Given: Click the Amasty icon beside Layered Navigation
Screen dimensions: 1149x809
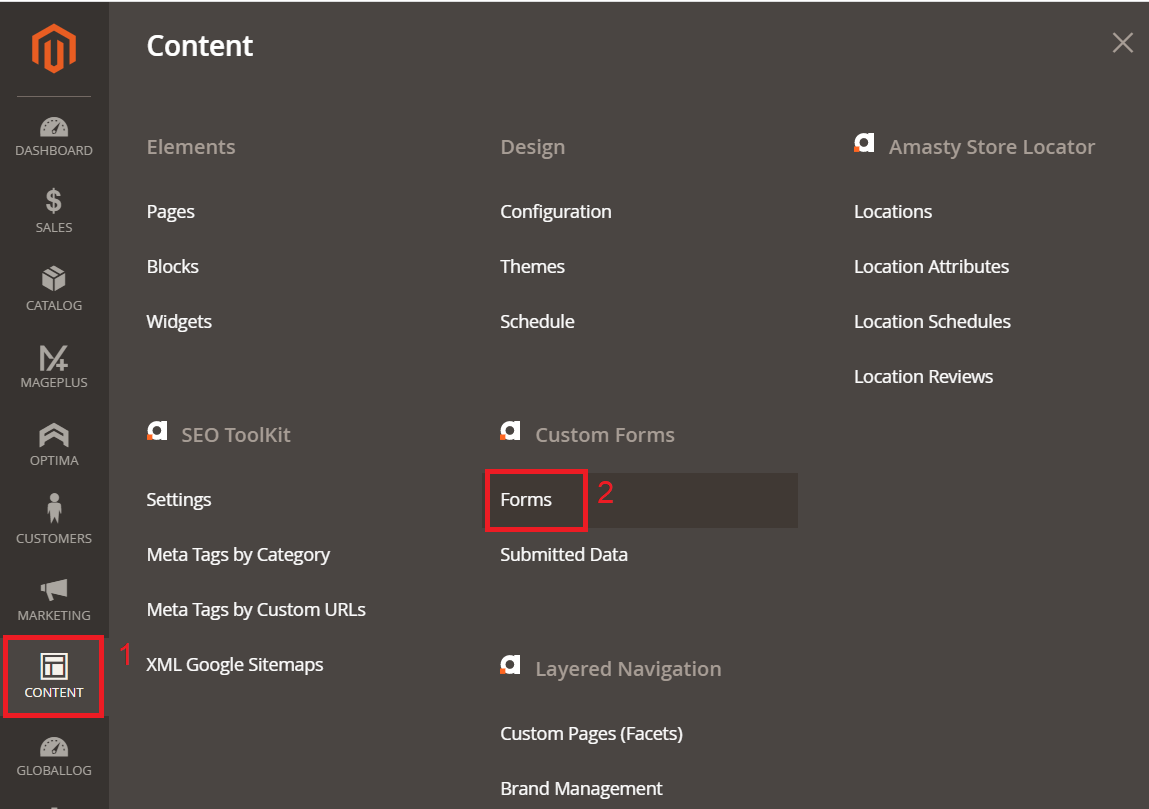Looking at the screenshot, I should 510,665.
